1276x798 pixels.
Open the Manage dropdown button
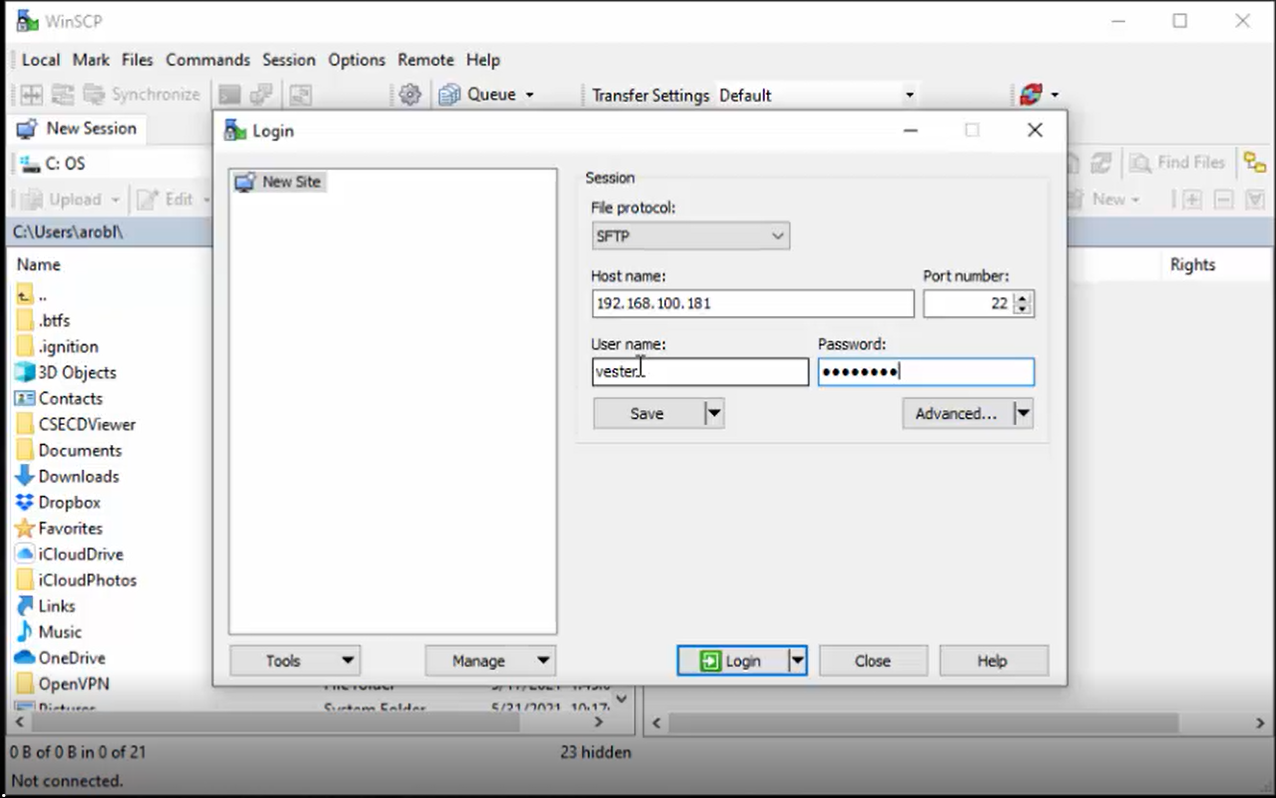pos(490,661)
